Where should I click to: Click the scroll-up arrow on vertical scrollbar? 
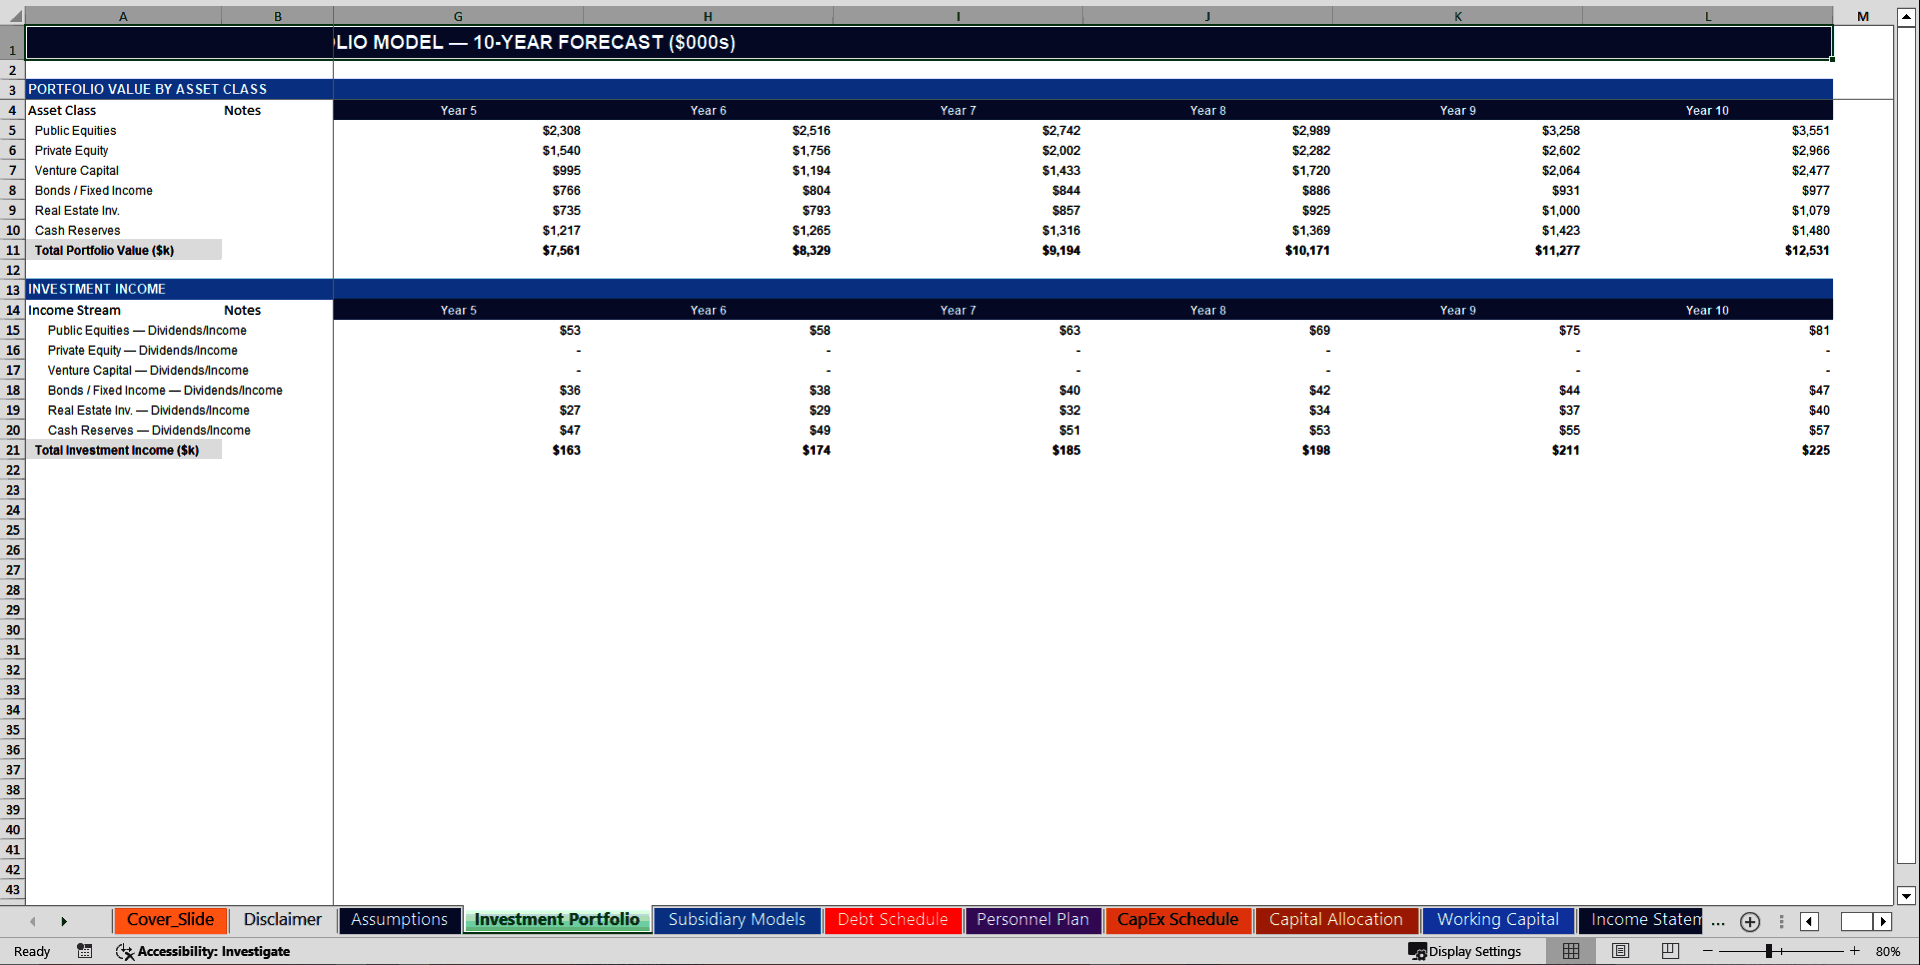click(x=1904, y=16)
